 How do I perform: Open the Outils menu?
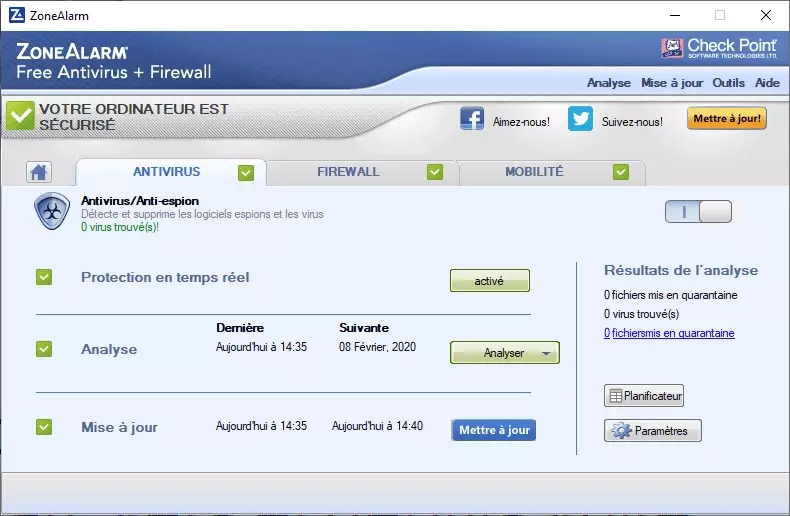[x=728, y=83]
